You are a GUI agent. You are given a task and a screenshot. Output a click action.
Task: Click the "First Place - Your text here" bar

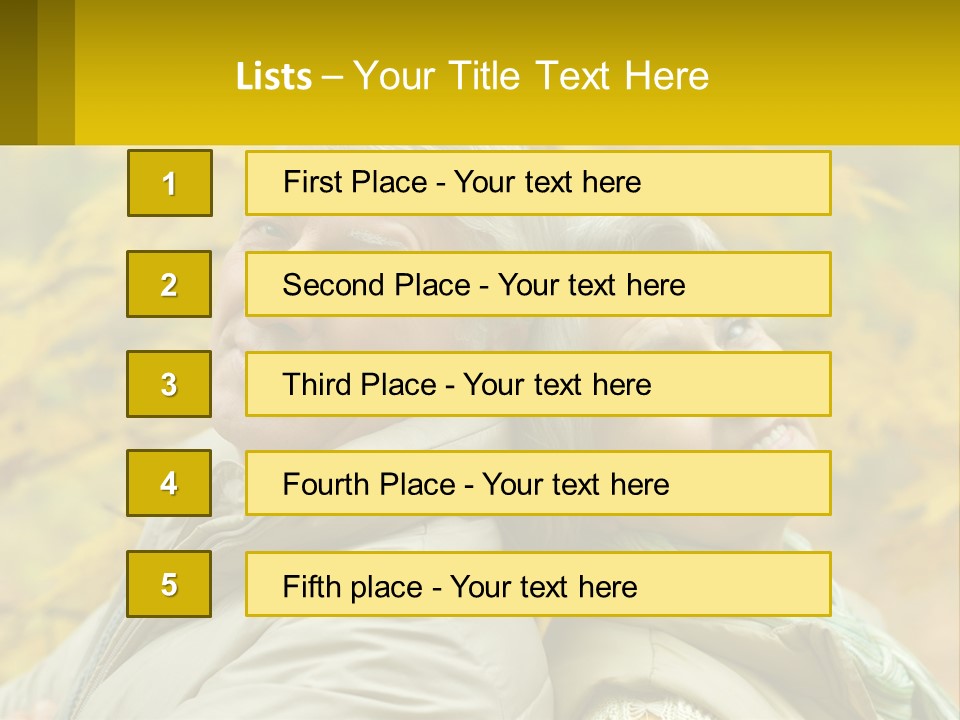538,183
